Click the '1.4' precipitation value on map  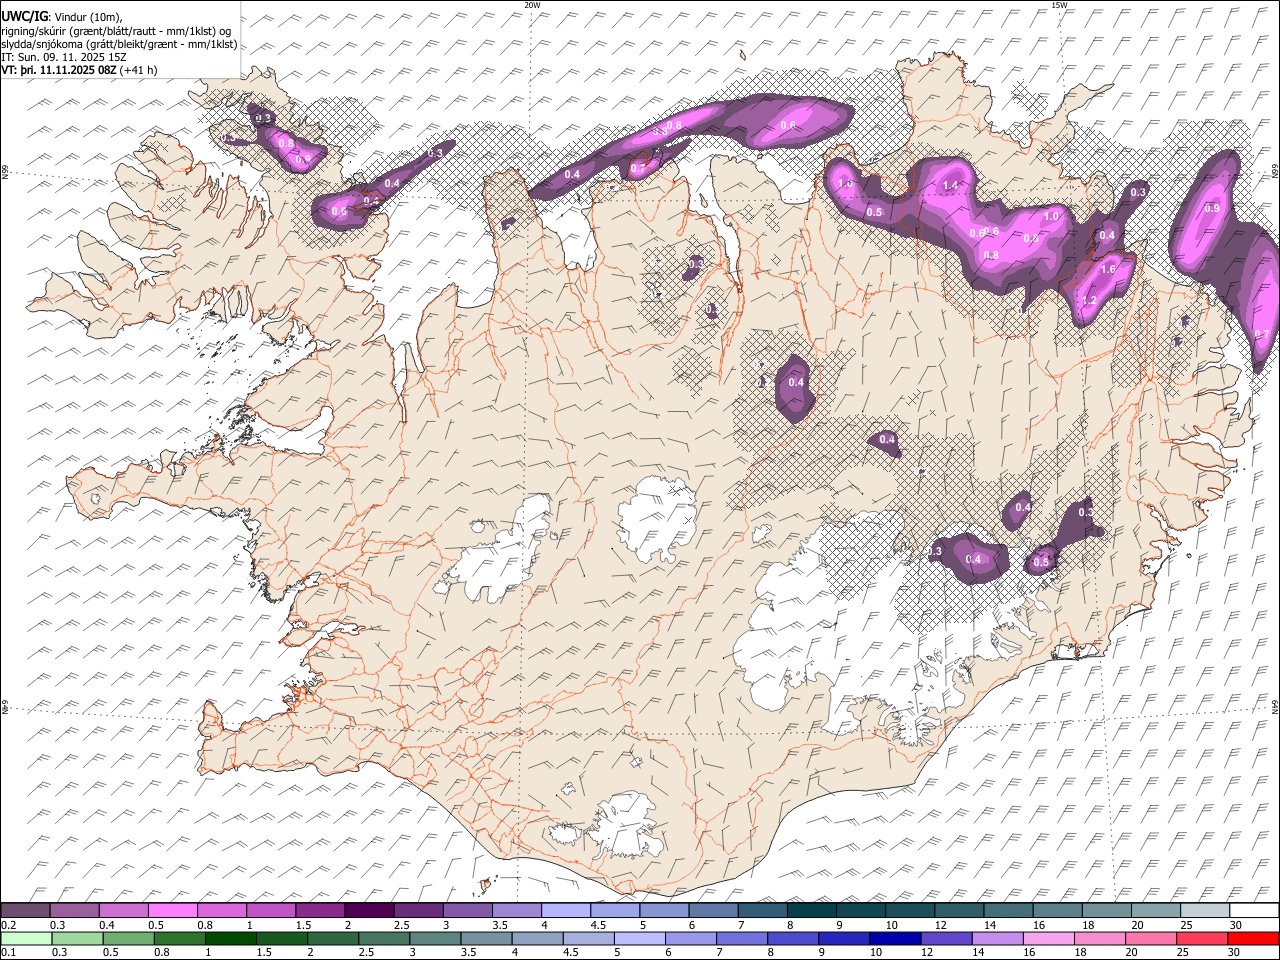950,186
